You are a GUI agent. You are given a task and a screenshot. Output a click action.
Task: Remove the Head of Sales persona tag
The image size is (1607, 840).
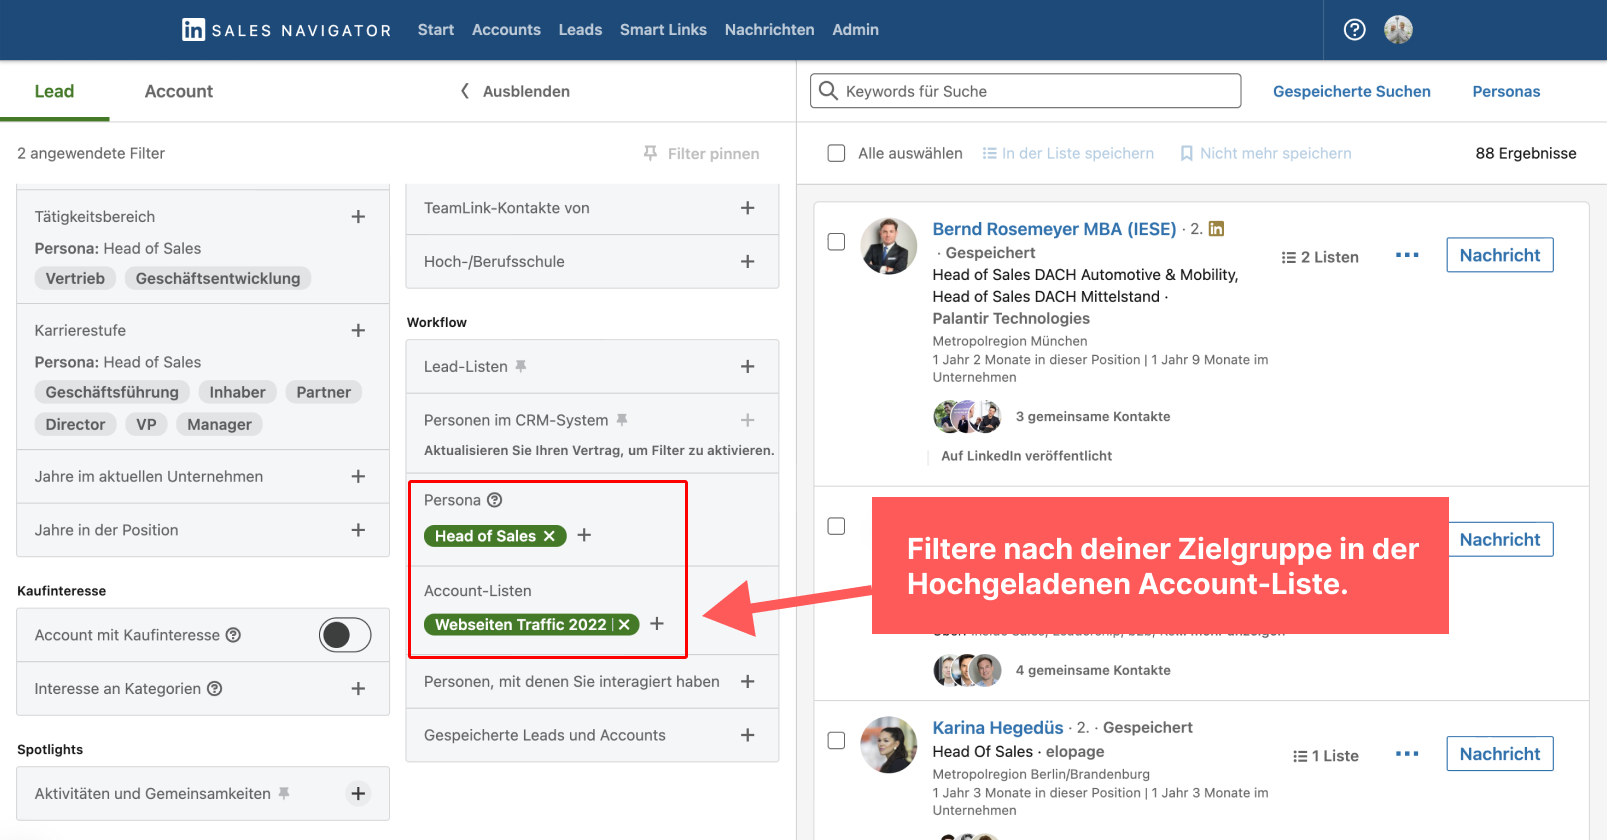click(x=549, y=536)
